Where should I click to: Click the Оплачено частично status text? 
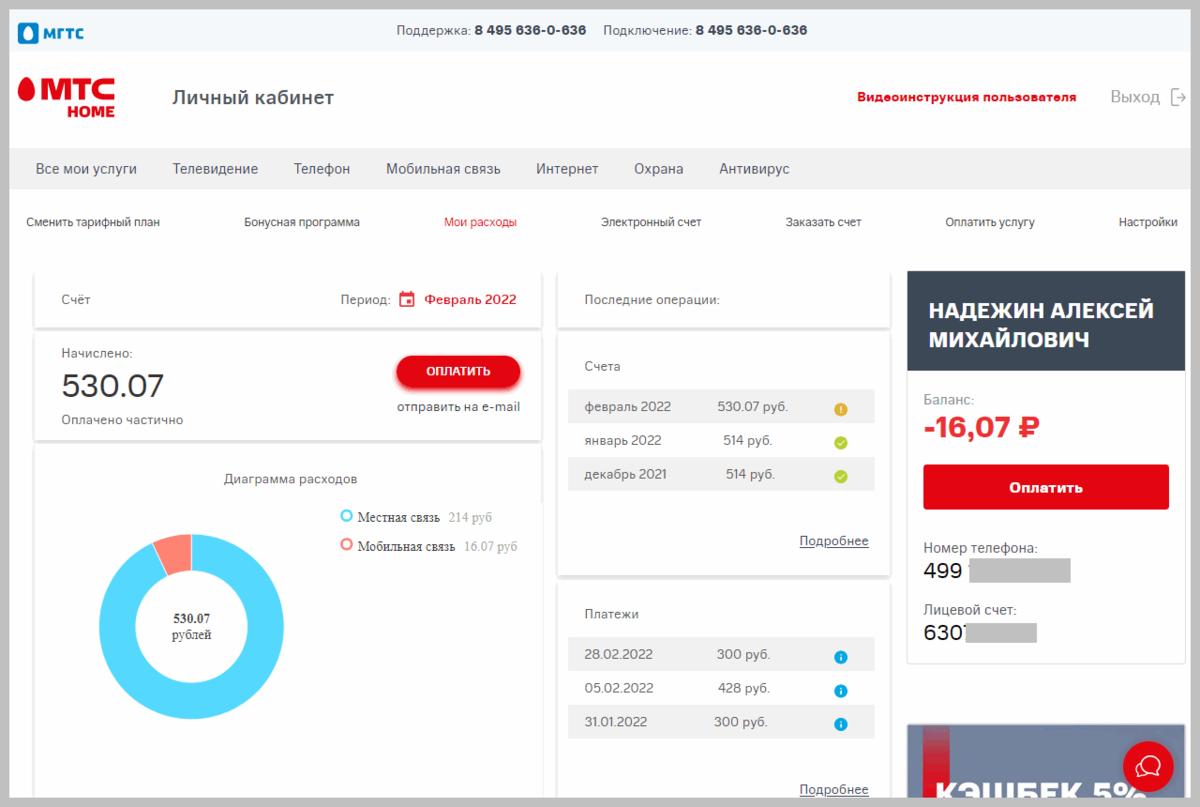click(x=122, y=420)
